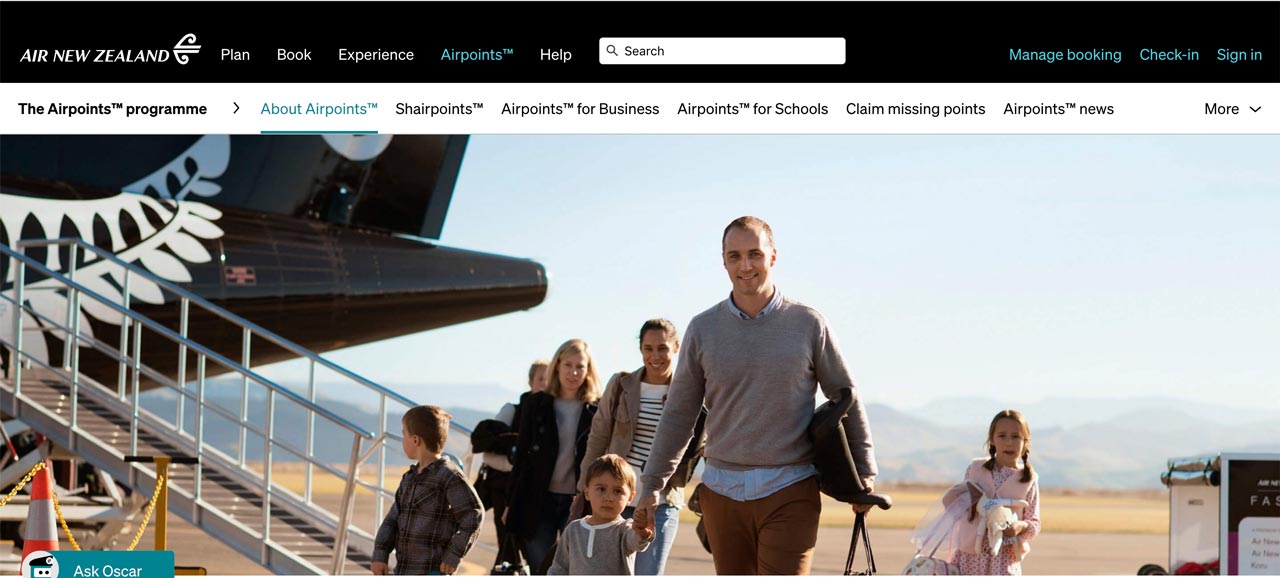
Task: Select the About Airpoints tab
Action: click(x=319, y=109)
